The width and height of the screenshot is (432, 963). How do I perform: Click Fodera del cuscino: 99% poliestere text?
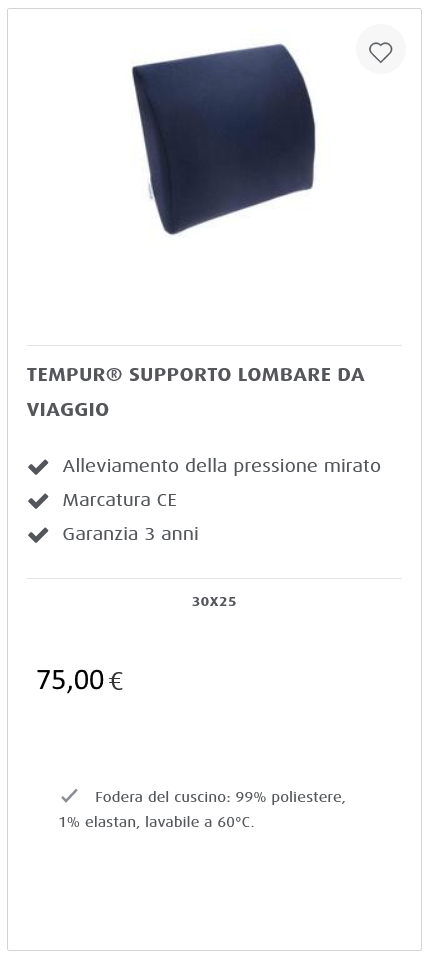coord(220,797)
